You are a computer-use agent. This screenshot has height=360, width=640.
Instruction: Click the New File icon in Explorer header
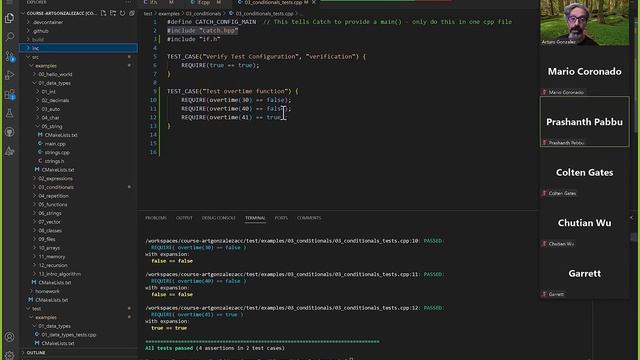[104, 13]
